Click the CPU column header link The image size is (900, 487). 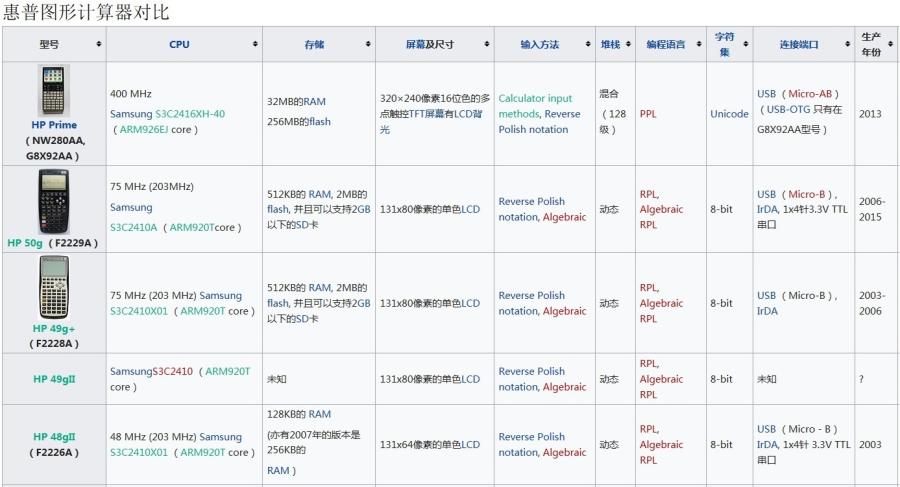tap(179, 44)
